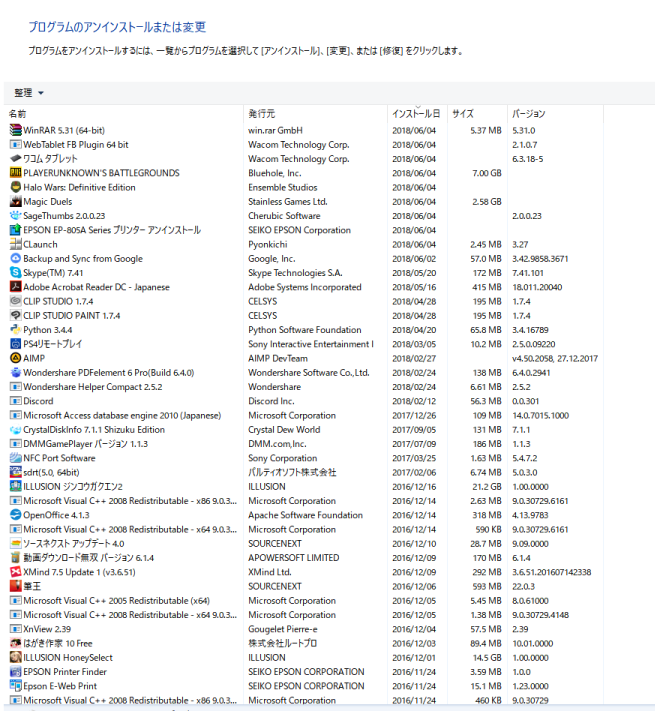Click the CLIP STUDIO PAINT 1.7.4 icon

coord(16,316)
